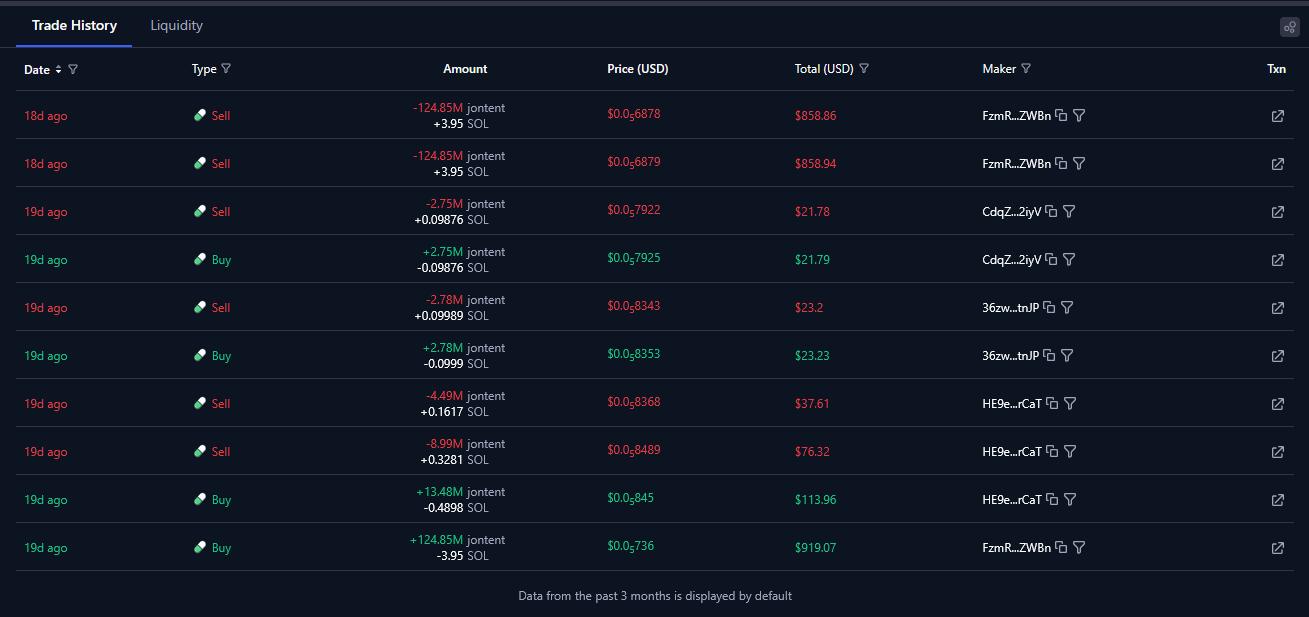
Task: Open transaction link for $858.86 sell trade
Action: coord(1277,116)
